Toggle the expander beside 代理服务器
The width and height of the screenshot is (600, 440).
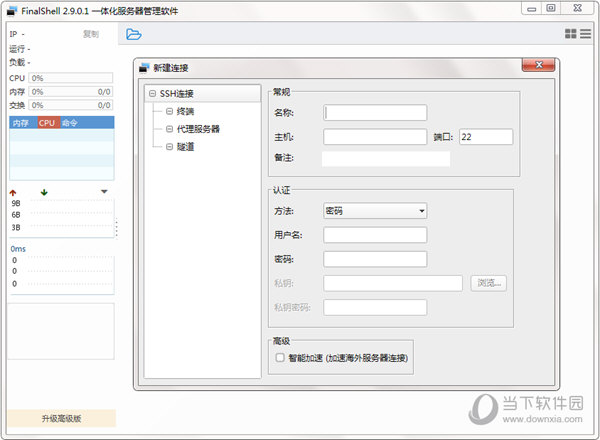tap(170, 129)
